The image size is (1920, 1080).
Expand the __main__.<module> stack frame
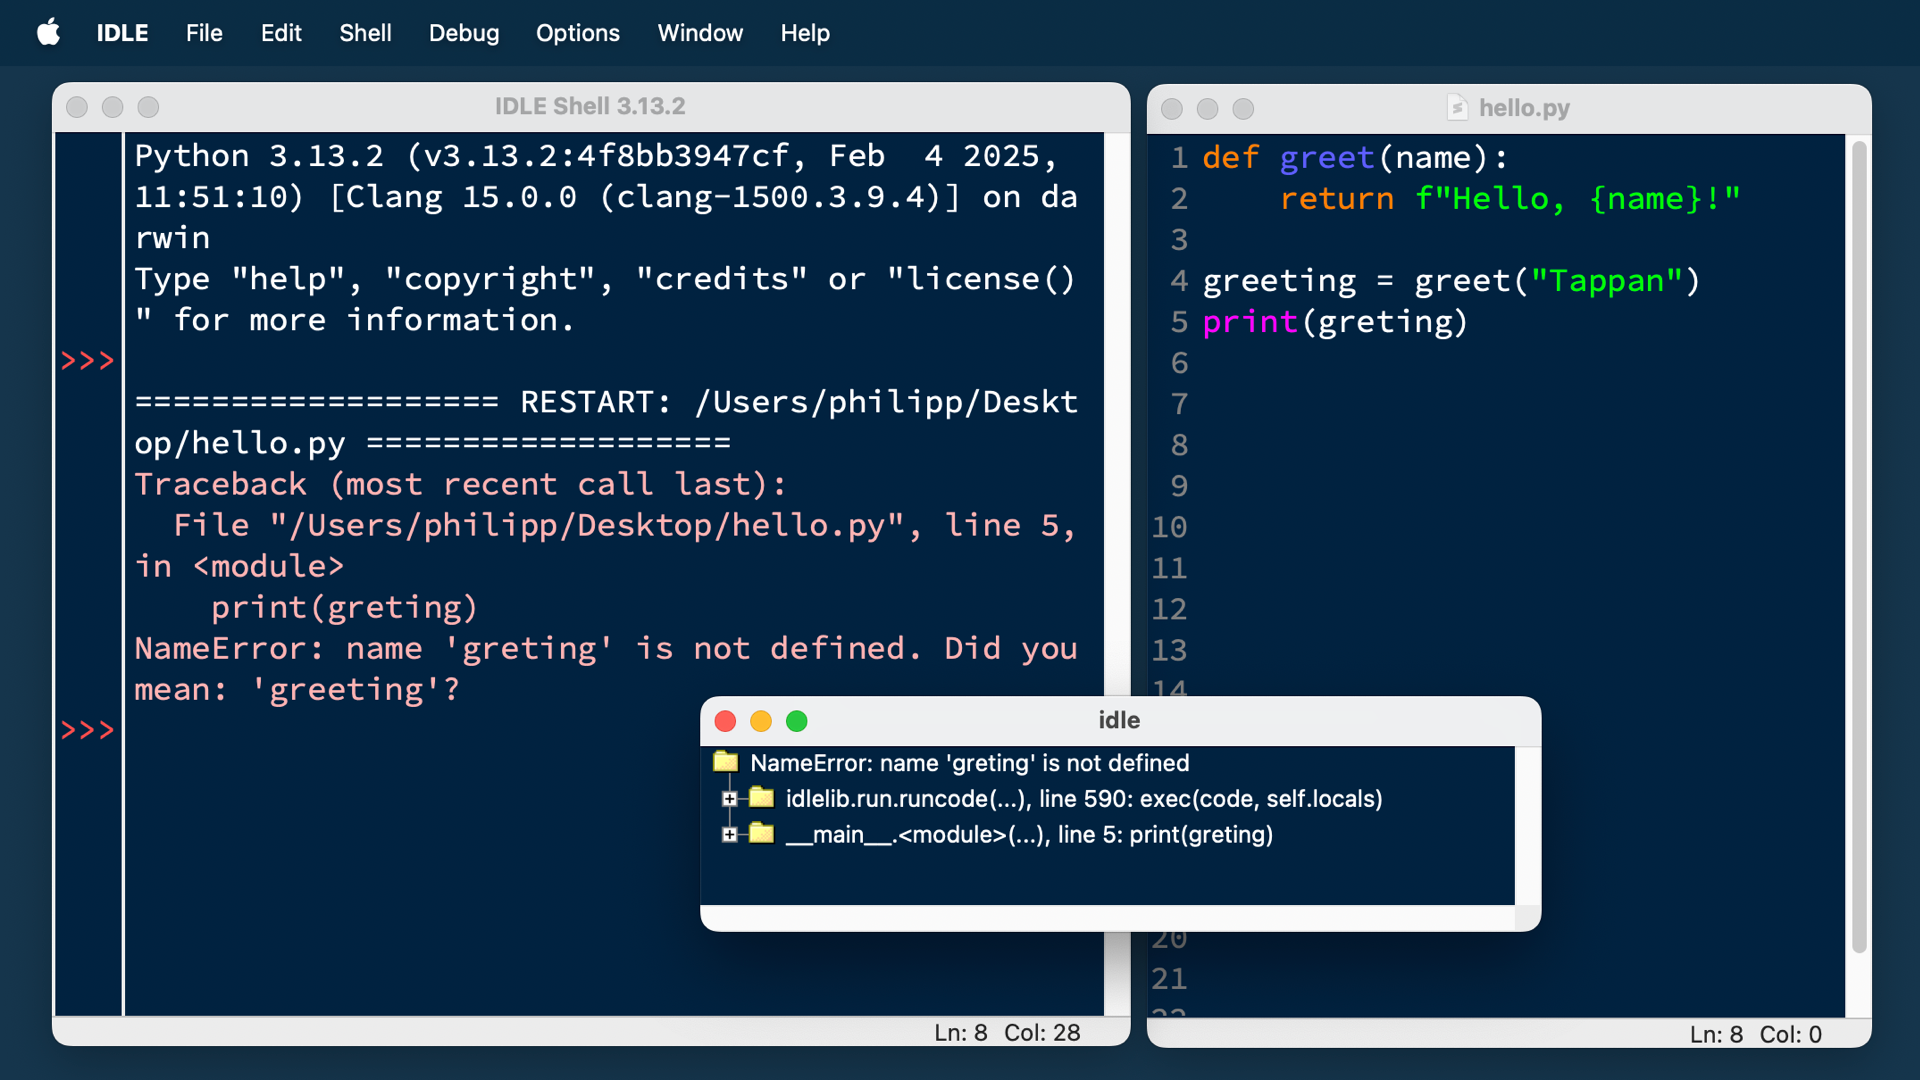729,834
